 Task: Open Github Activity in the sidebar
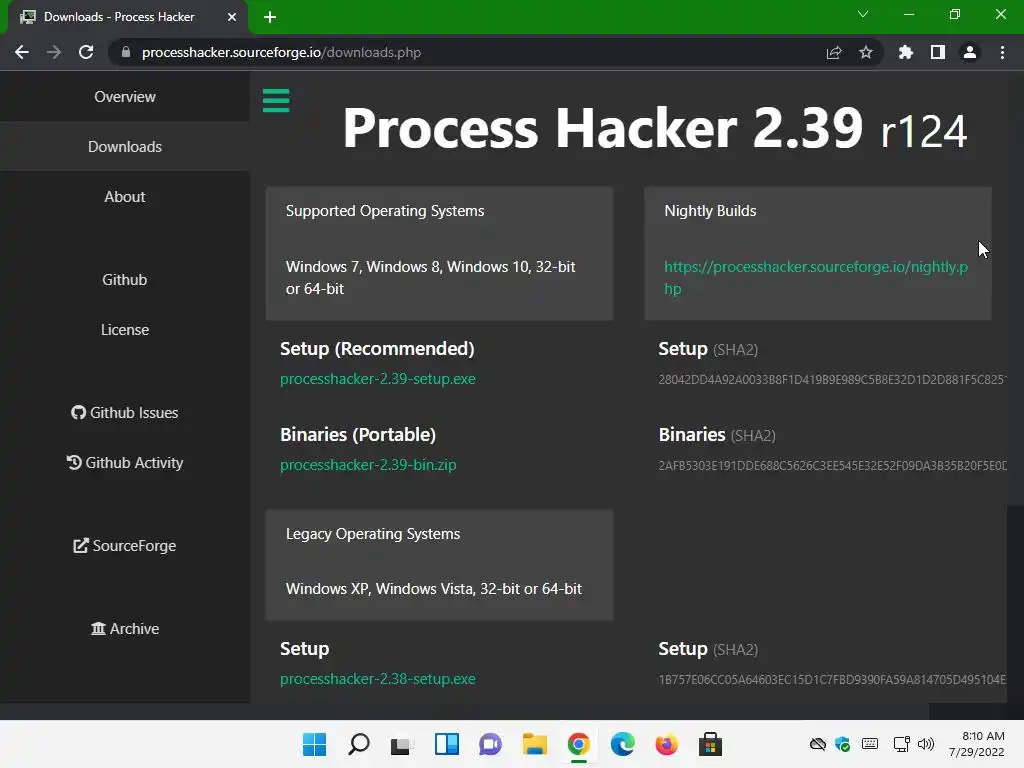[x=125, y=462]
